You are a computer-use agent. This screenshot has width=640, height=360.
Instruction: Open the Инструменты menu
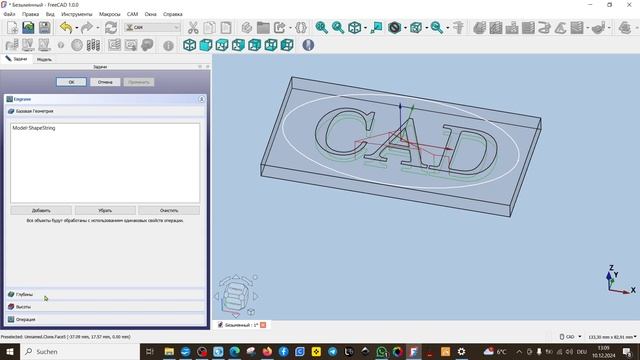(77, 14)
